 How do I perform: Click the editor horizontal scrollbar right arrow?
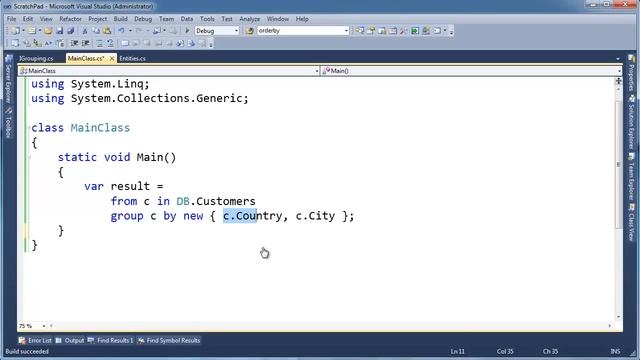tap(610, 326)
